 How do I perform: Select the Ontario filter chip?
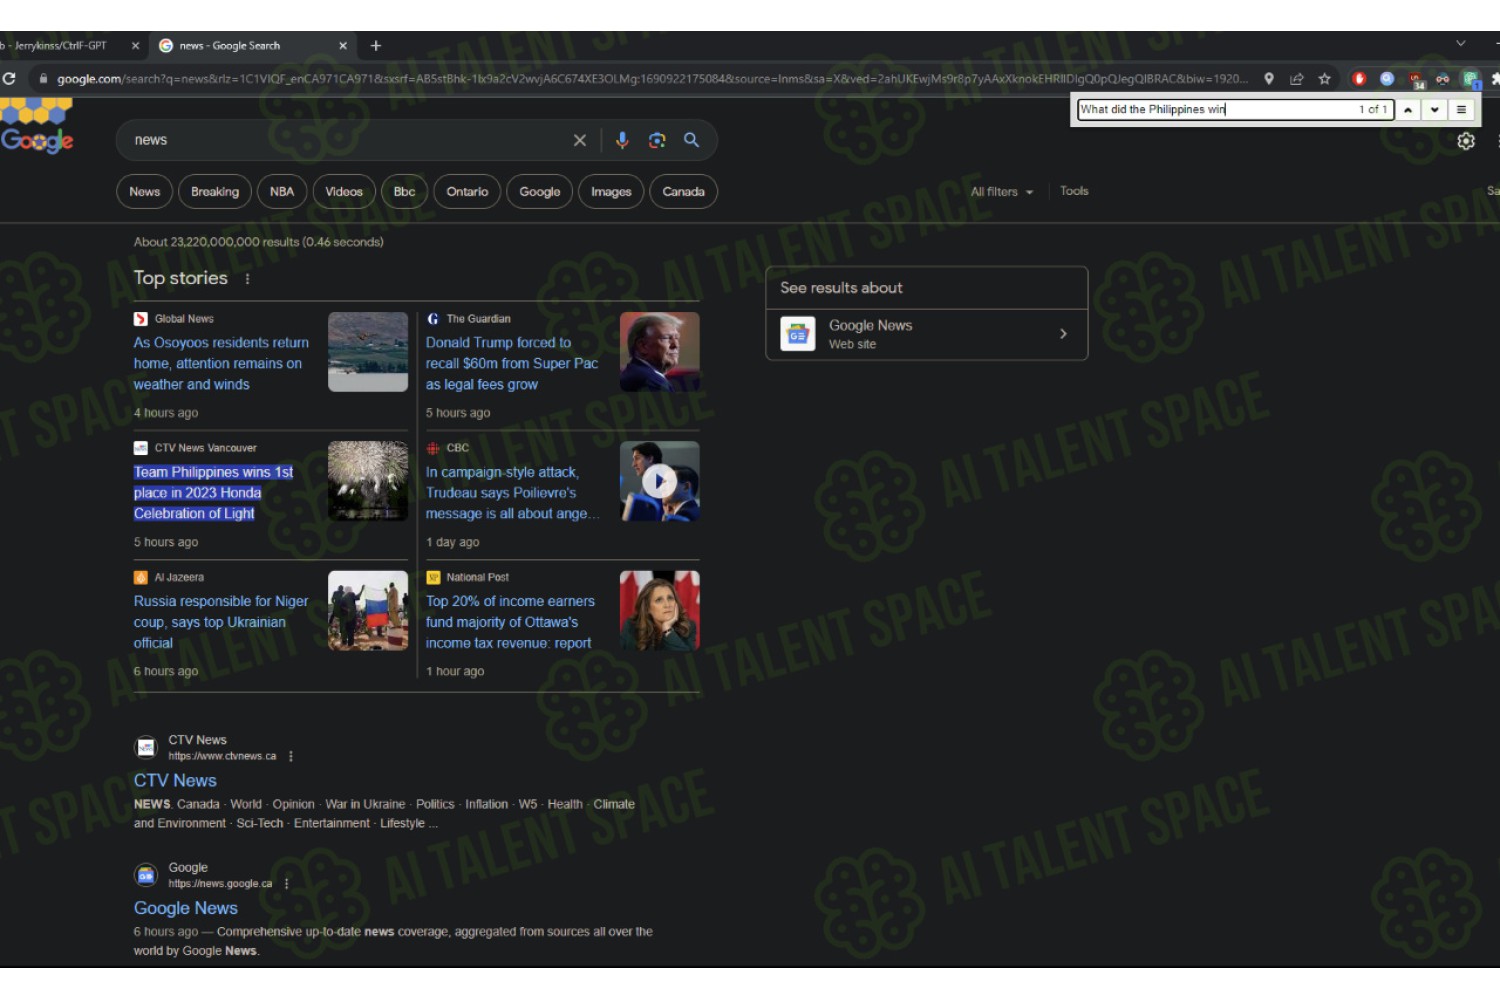pyautogui.click(x=467, y=192)
